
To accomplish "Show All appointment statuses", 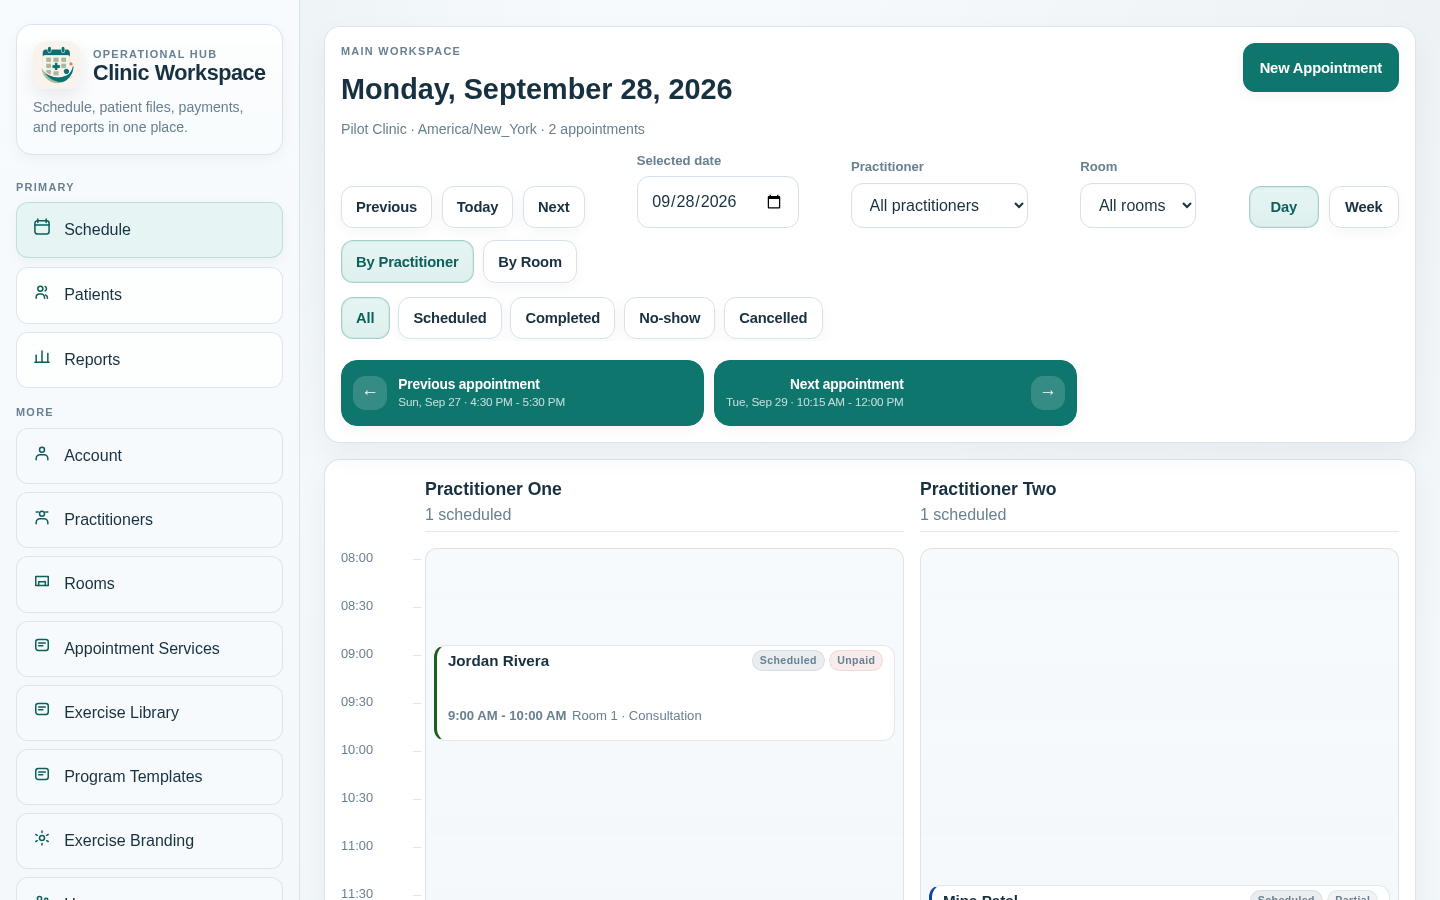I will click(x=365, y=318).
